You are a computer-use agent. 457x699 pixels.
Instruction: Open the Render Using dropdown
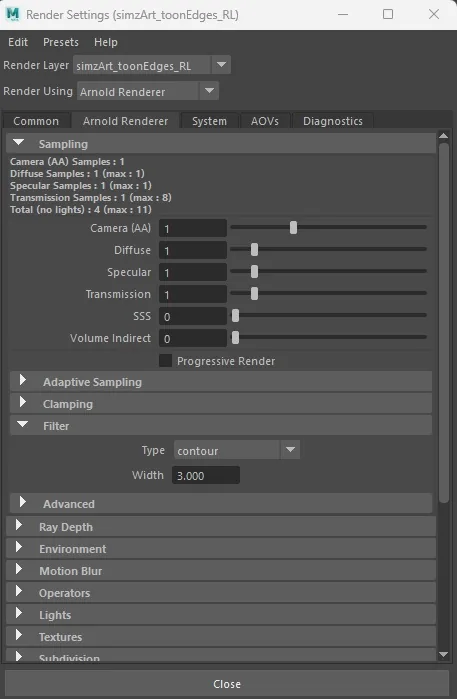(x=148, y=91)
